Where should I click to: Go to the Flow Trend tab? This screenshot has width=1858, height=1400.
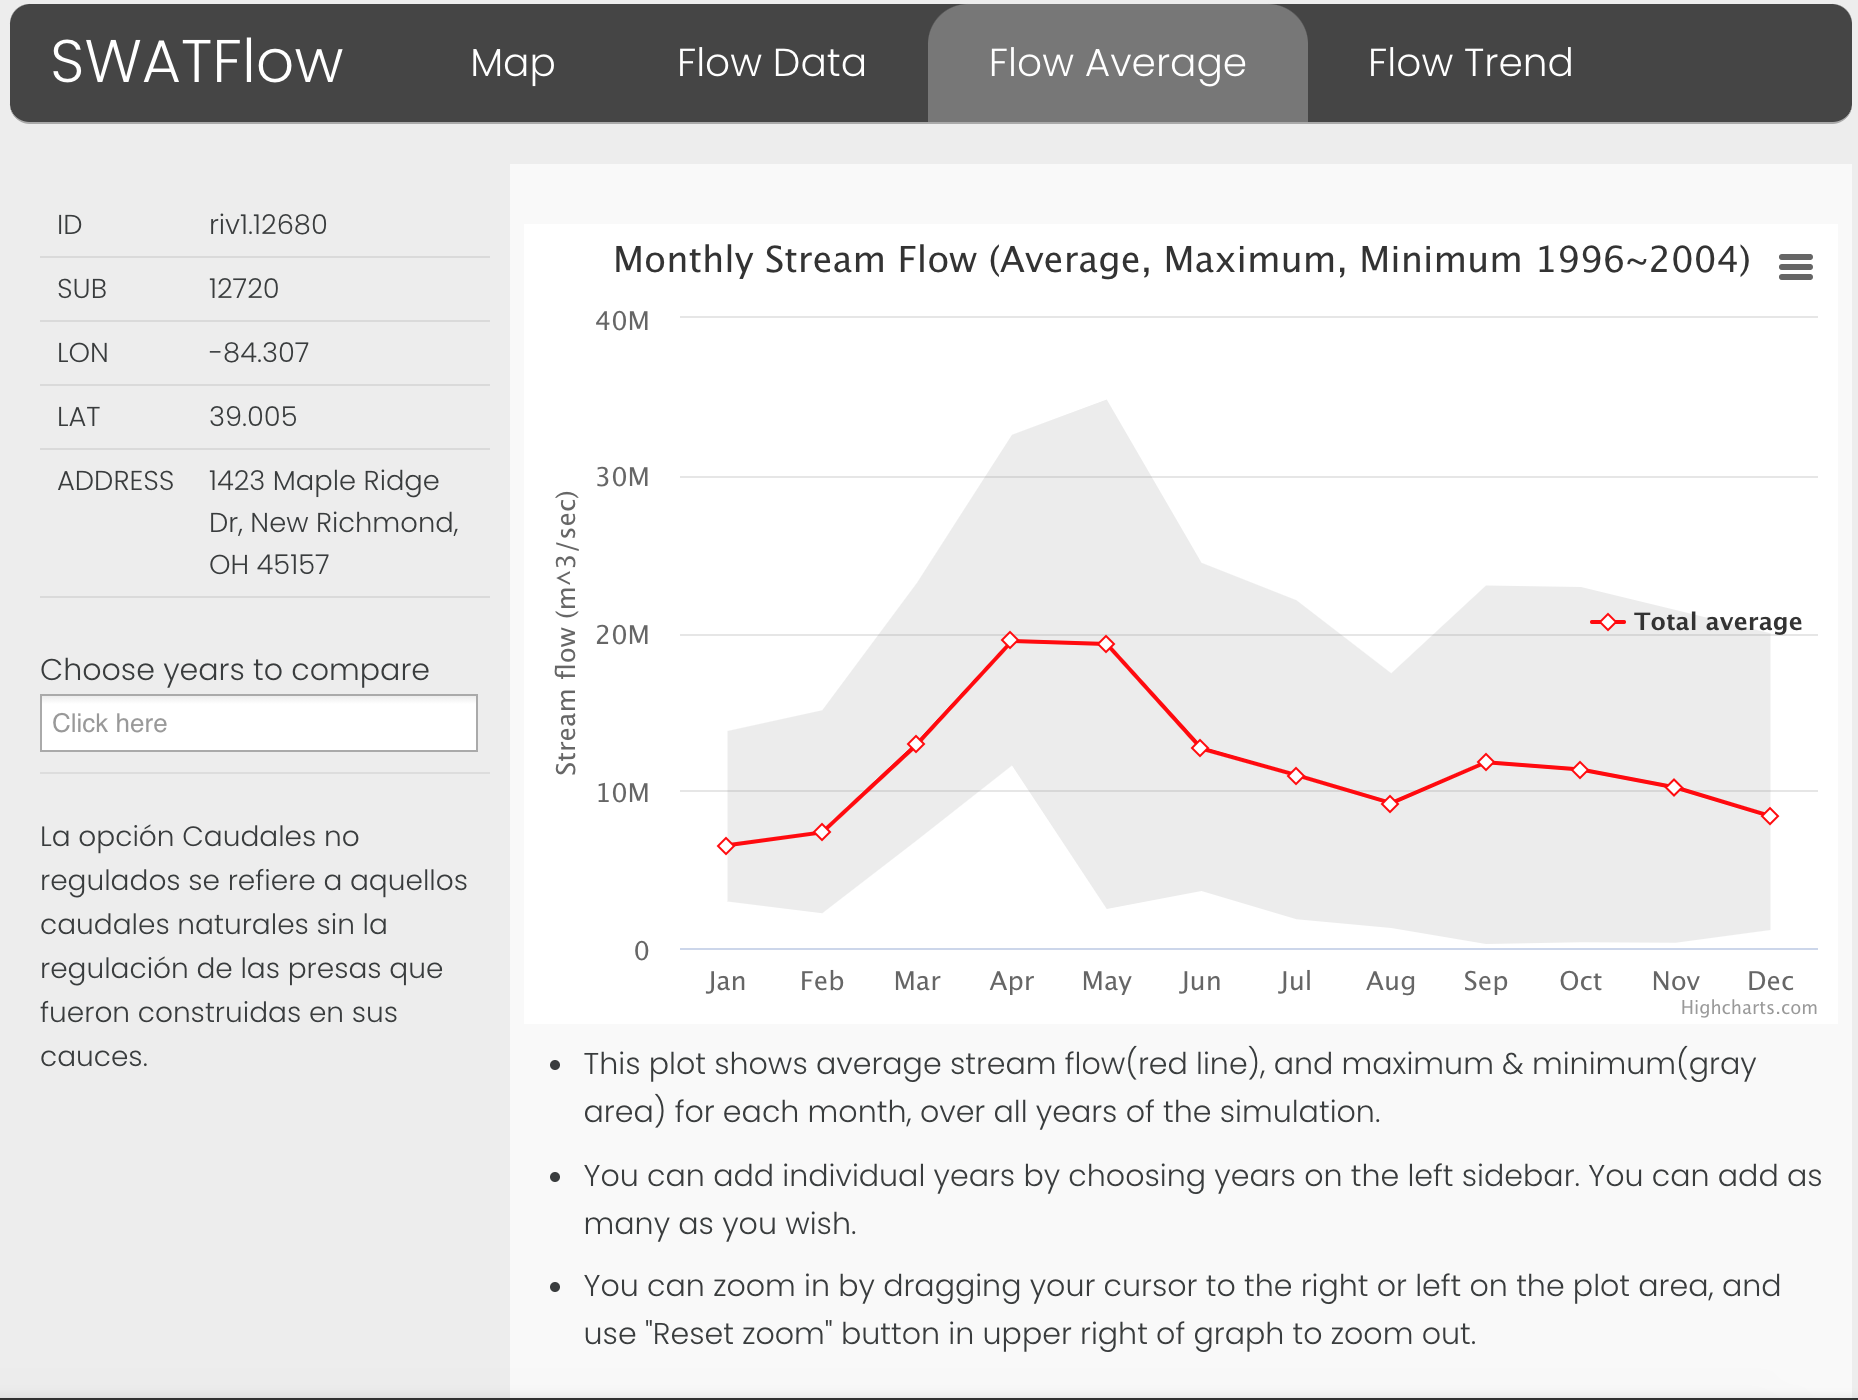(1469, 63)
